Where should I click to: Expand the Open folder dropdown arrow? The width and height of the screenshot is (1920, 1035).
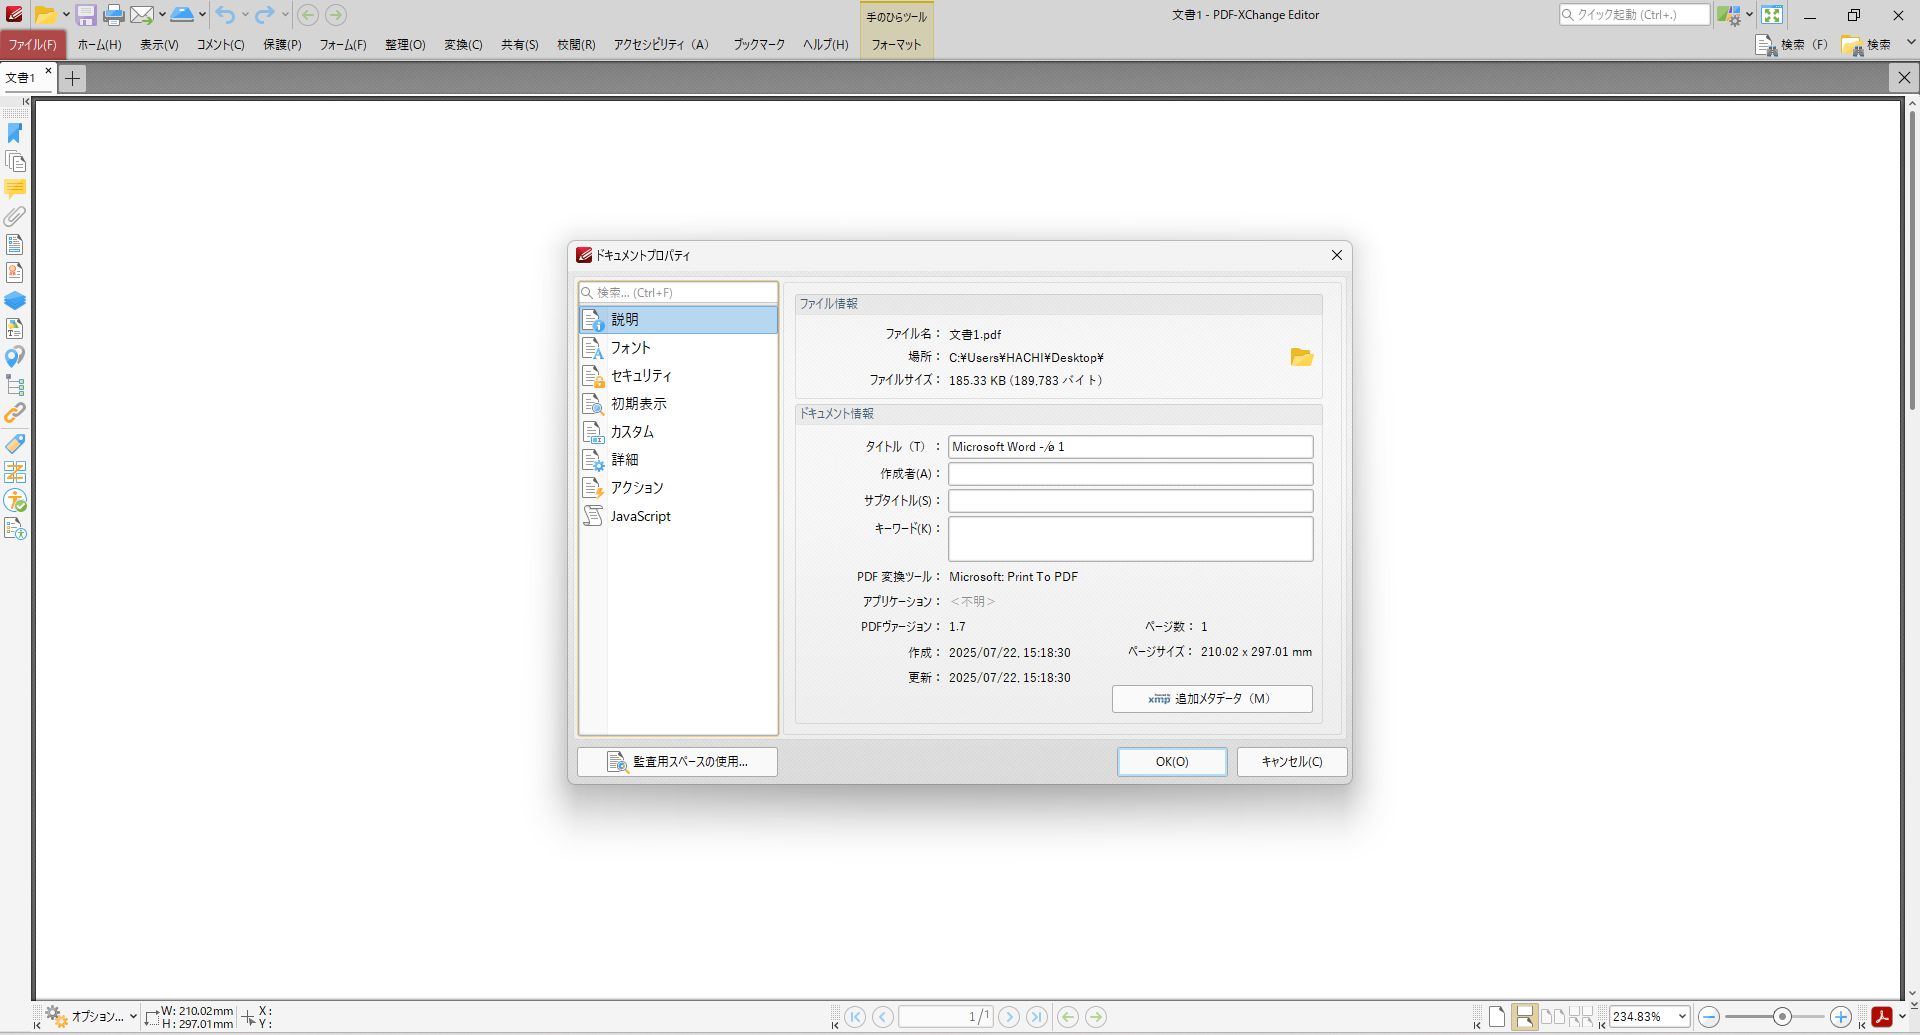click(x=66, y=15)
